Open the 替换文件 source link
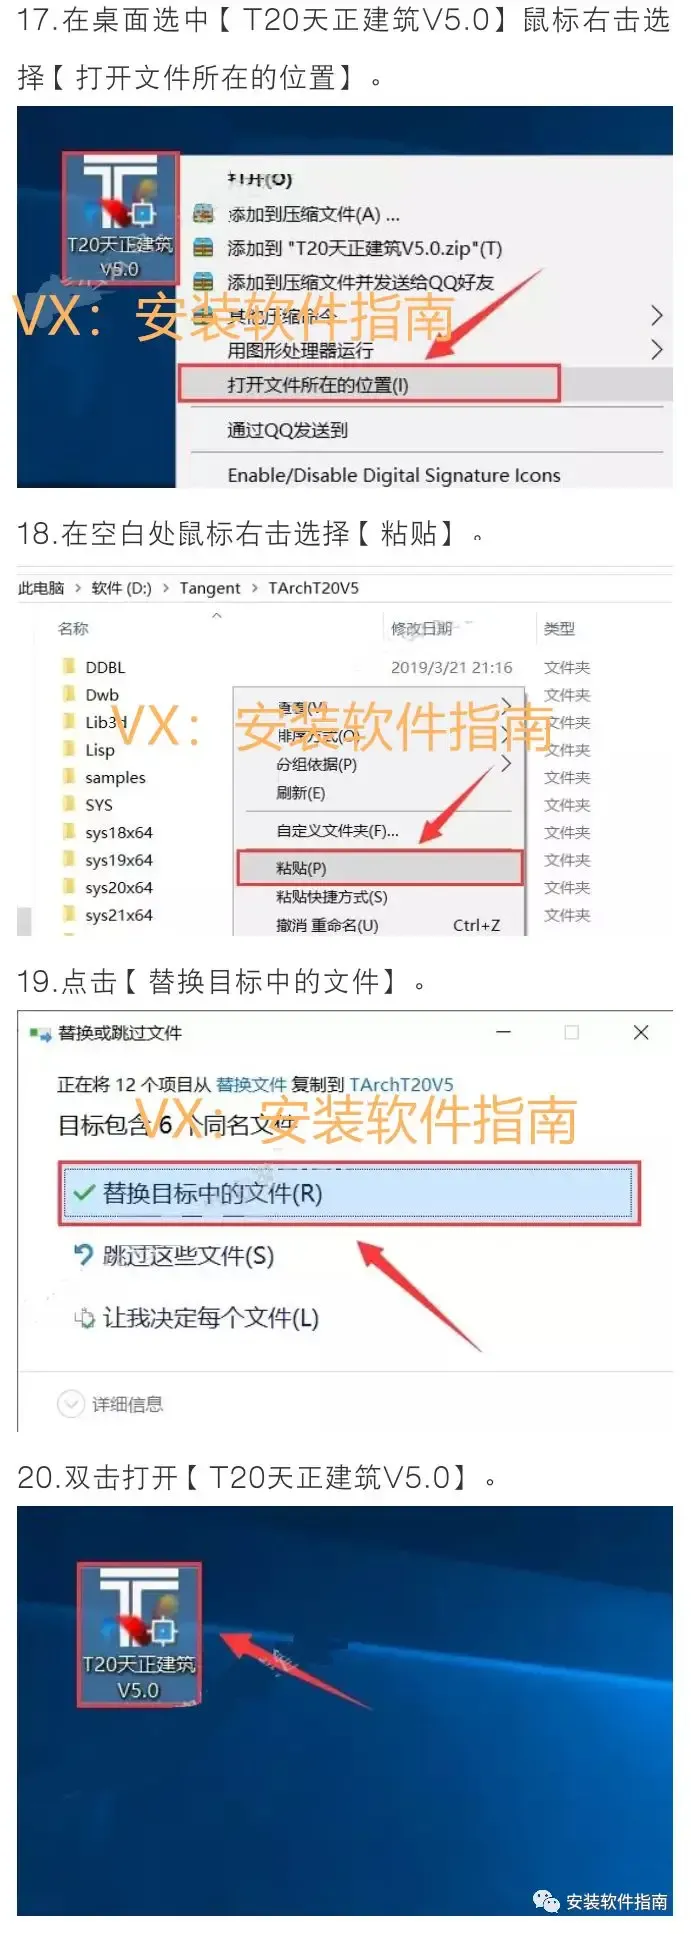The width and height of the screenshot is (691, 1934). click(x=251, y=1085)
